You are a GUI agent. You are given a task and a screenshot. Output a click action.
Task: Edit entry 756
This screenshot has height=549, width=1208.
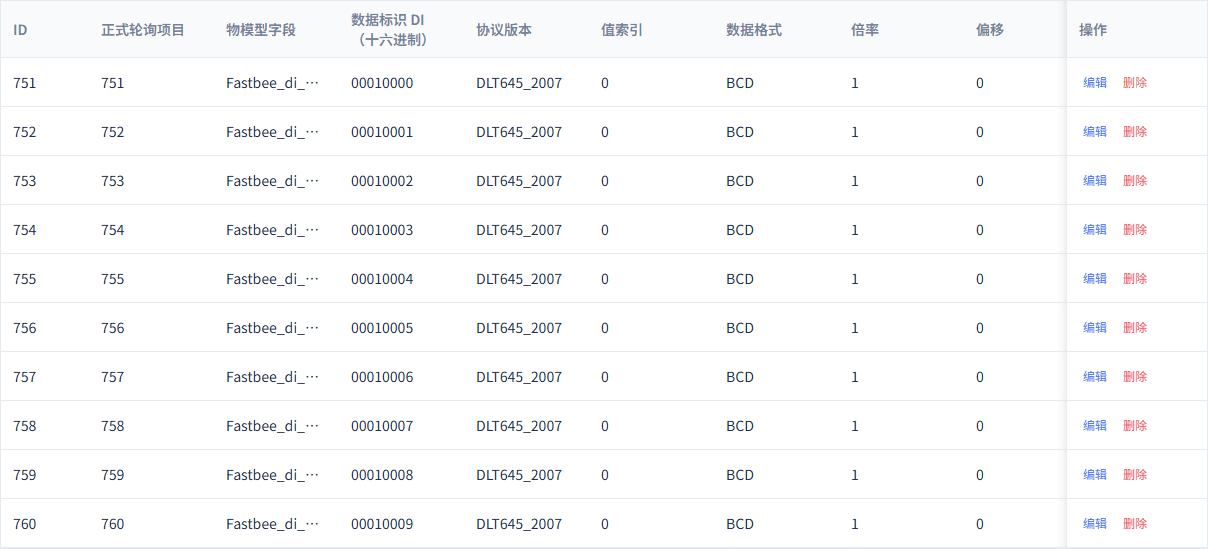[x=1095, y=328]
